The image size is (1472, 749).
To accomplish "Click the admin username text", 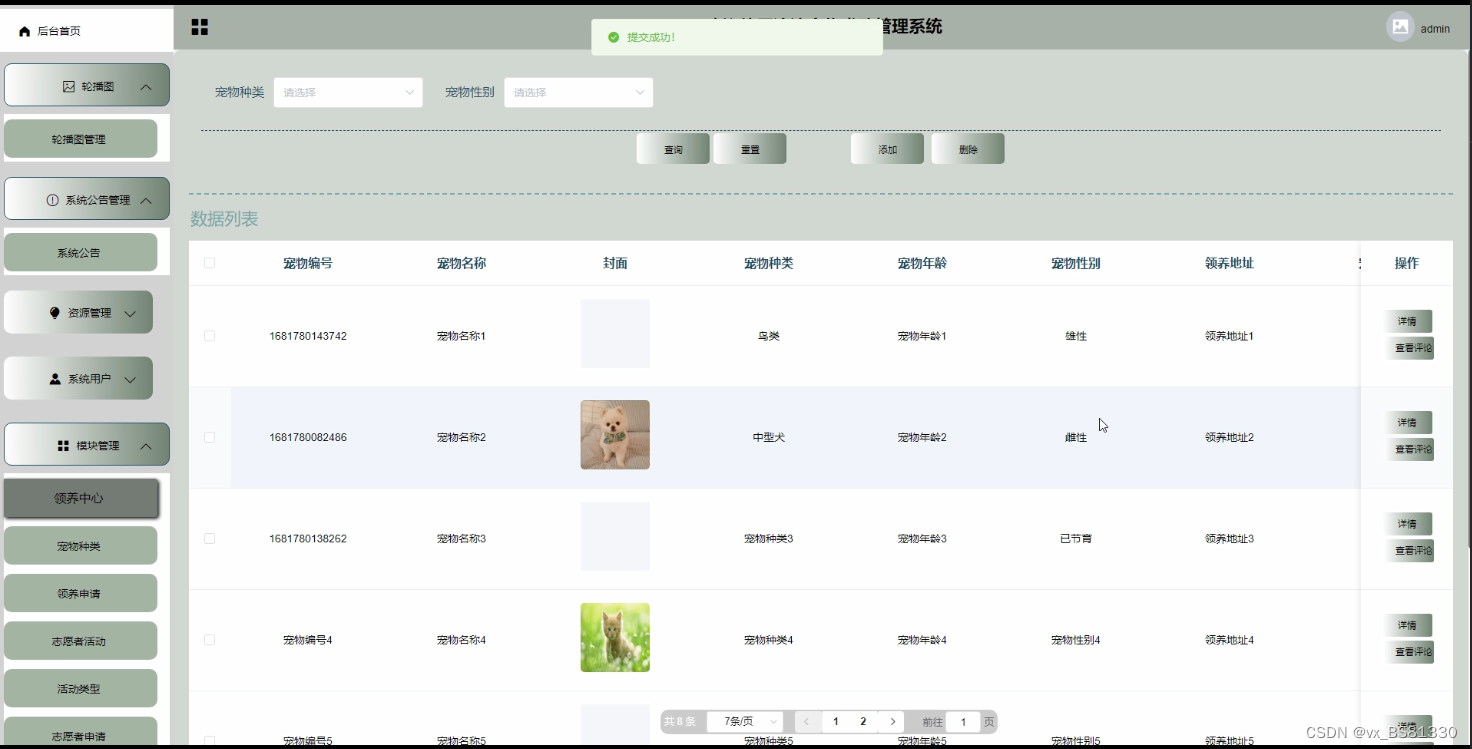I will tap(1435, 29).
